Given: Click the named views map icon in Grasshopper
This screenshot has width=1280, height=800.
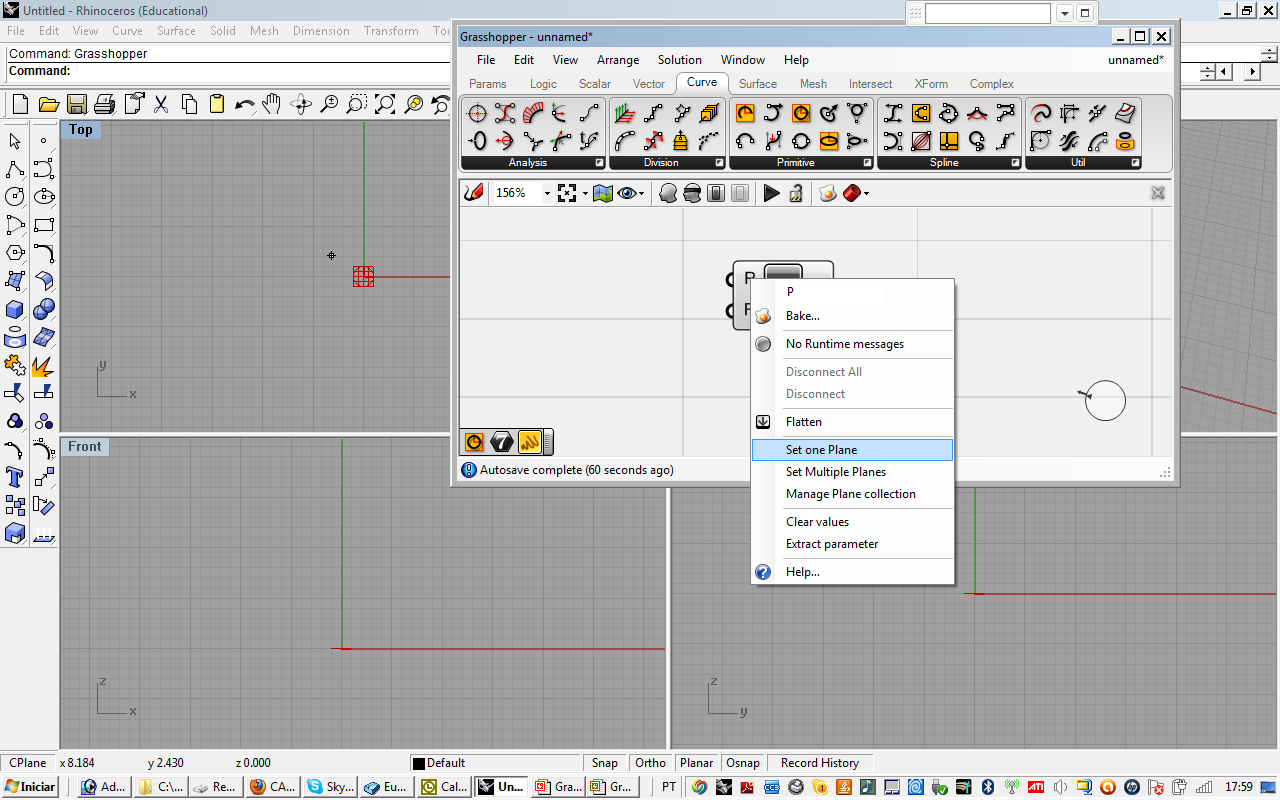Looking at the screenshot, I should click(603, 193).
